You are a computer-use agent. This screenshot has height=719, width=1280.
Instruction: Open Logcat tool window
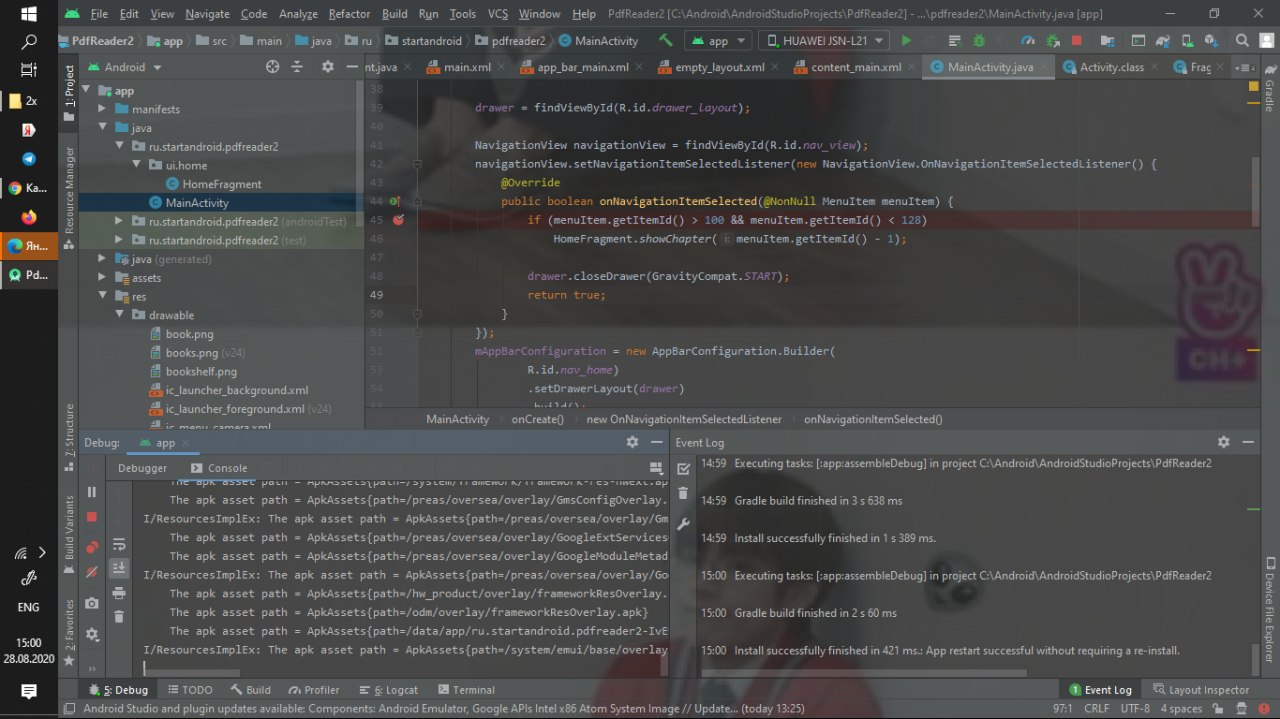[389, 690]
